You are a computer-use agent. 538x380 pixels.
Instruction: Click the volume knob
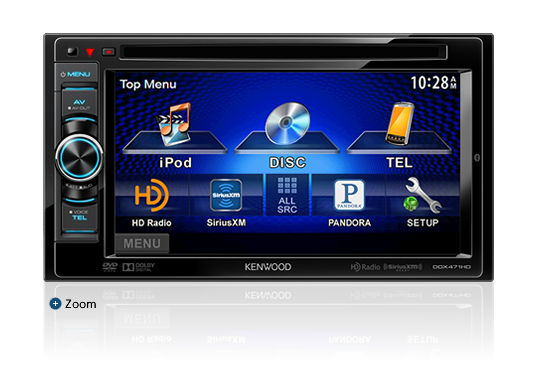click(x=79, y=158)
